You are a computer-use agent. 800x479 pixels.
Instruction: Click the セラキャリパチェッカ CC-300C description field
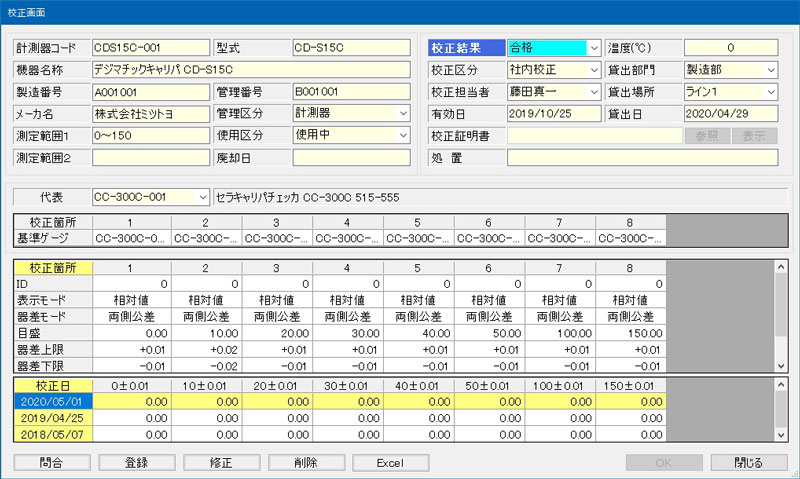501,197
